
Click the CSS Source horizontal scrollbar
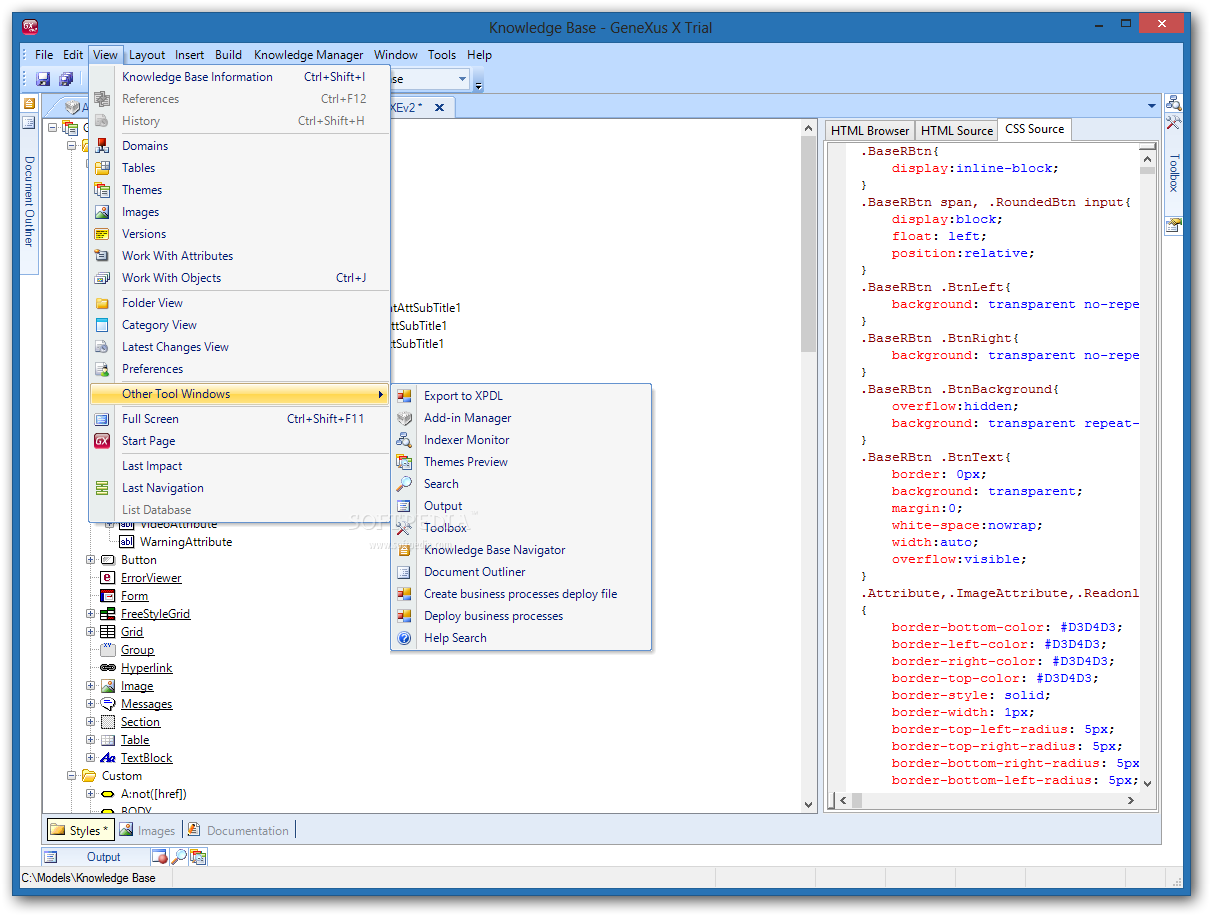click(986, 800)
